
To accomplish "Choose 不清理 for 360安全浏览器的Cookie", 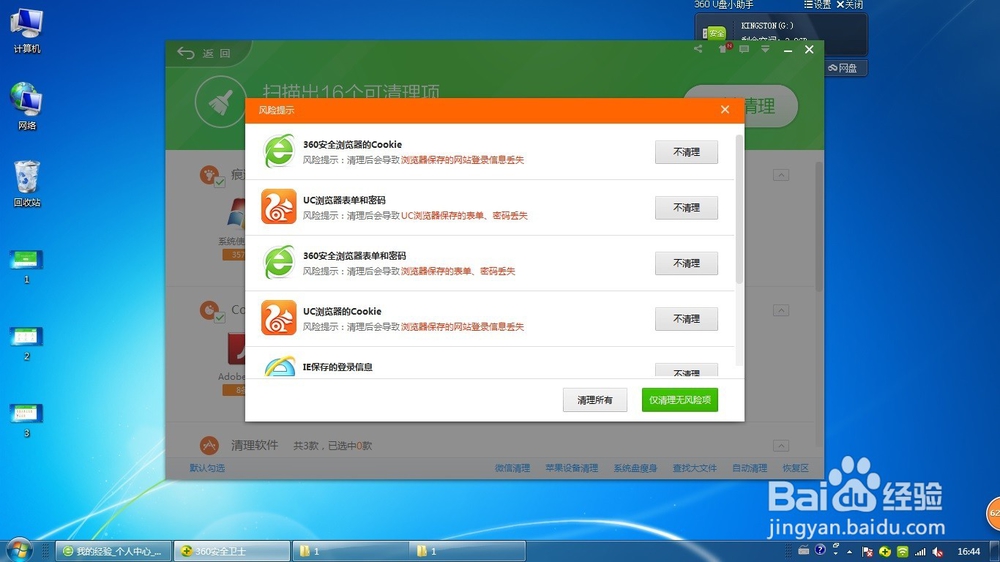I will point(686,152).
